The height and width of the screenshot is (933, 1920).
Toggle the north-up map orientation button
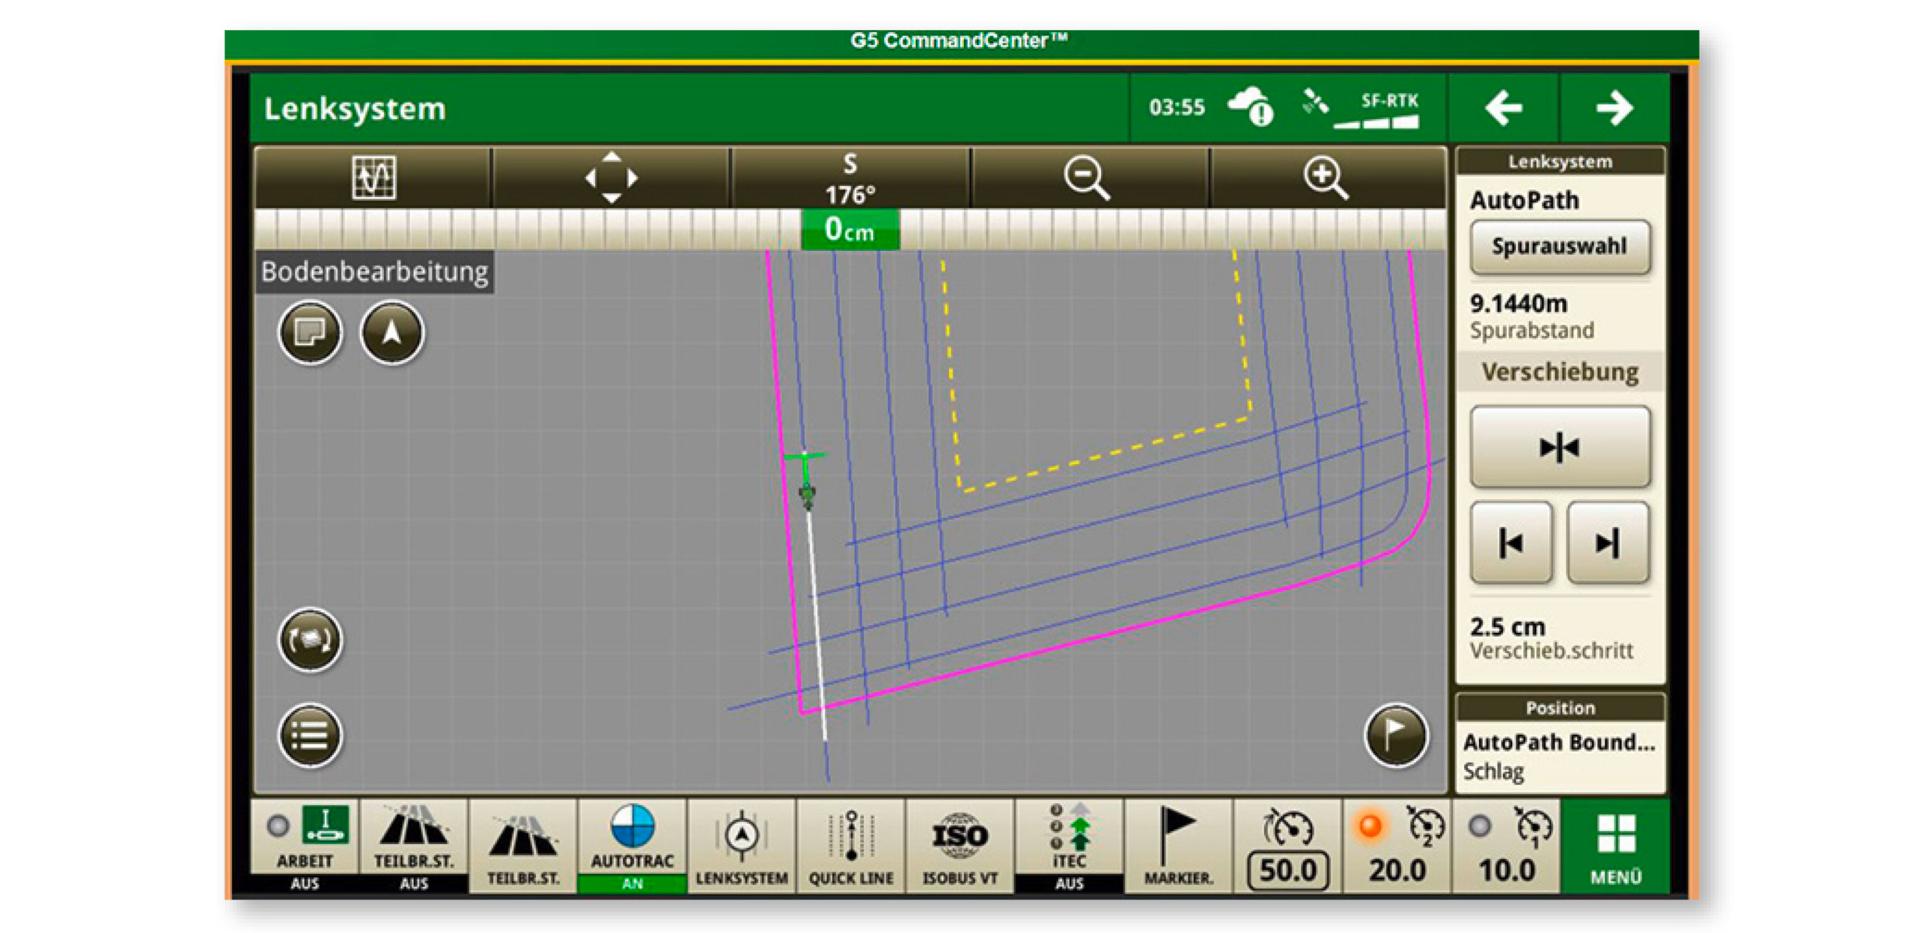coord(392,332)
